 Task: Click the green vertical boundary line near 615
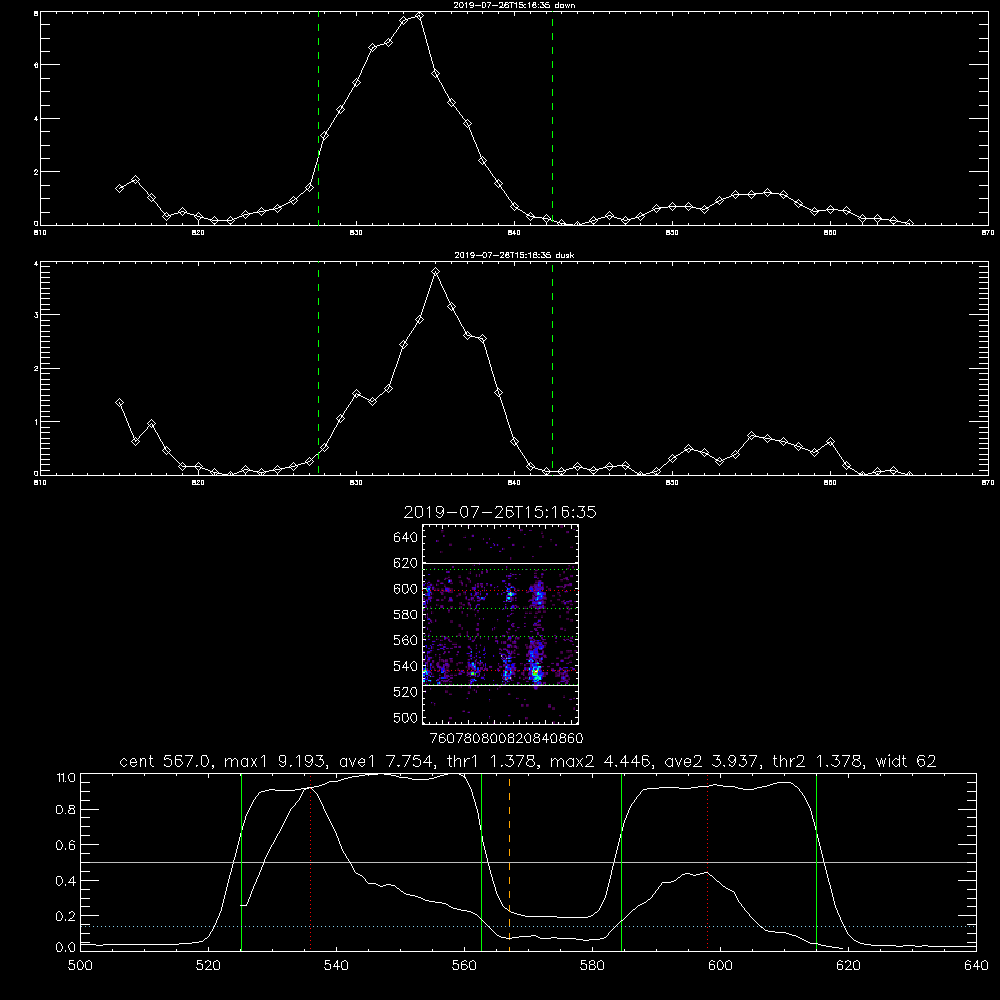[816, 862]
